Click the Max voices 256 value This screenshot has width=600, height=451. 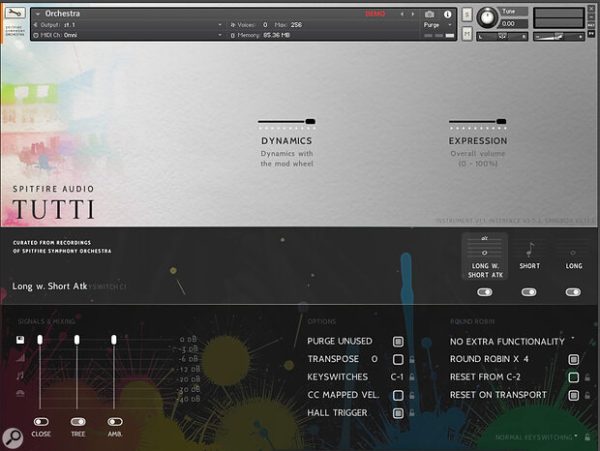coord(296,25)
